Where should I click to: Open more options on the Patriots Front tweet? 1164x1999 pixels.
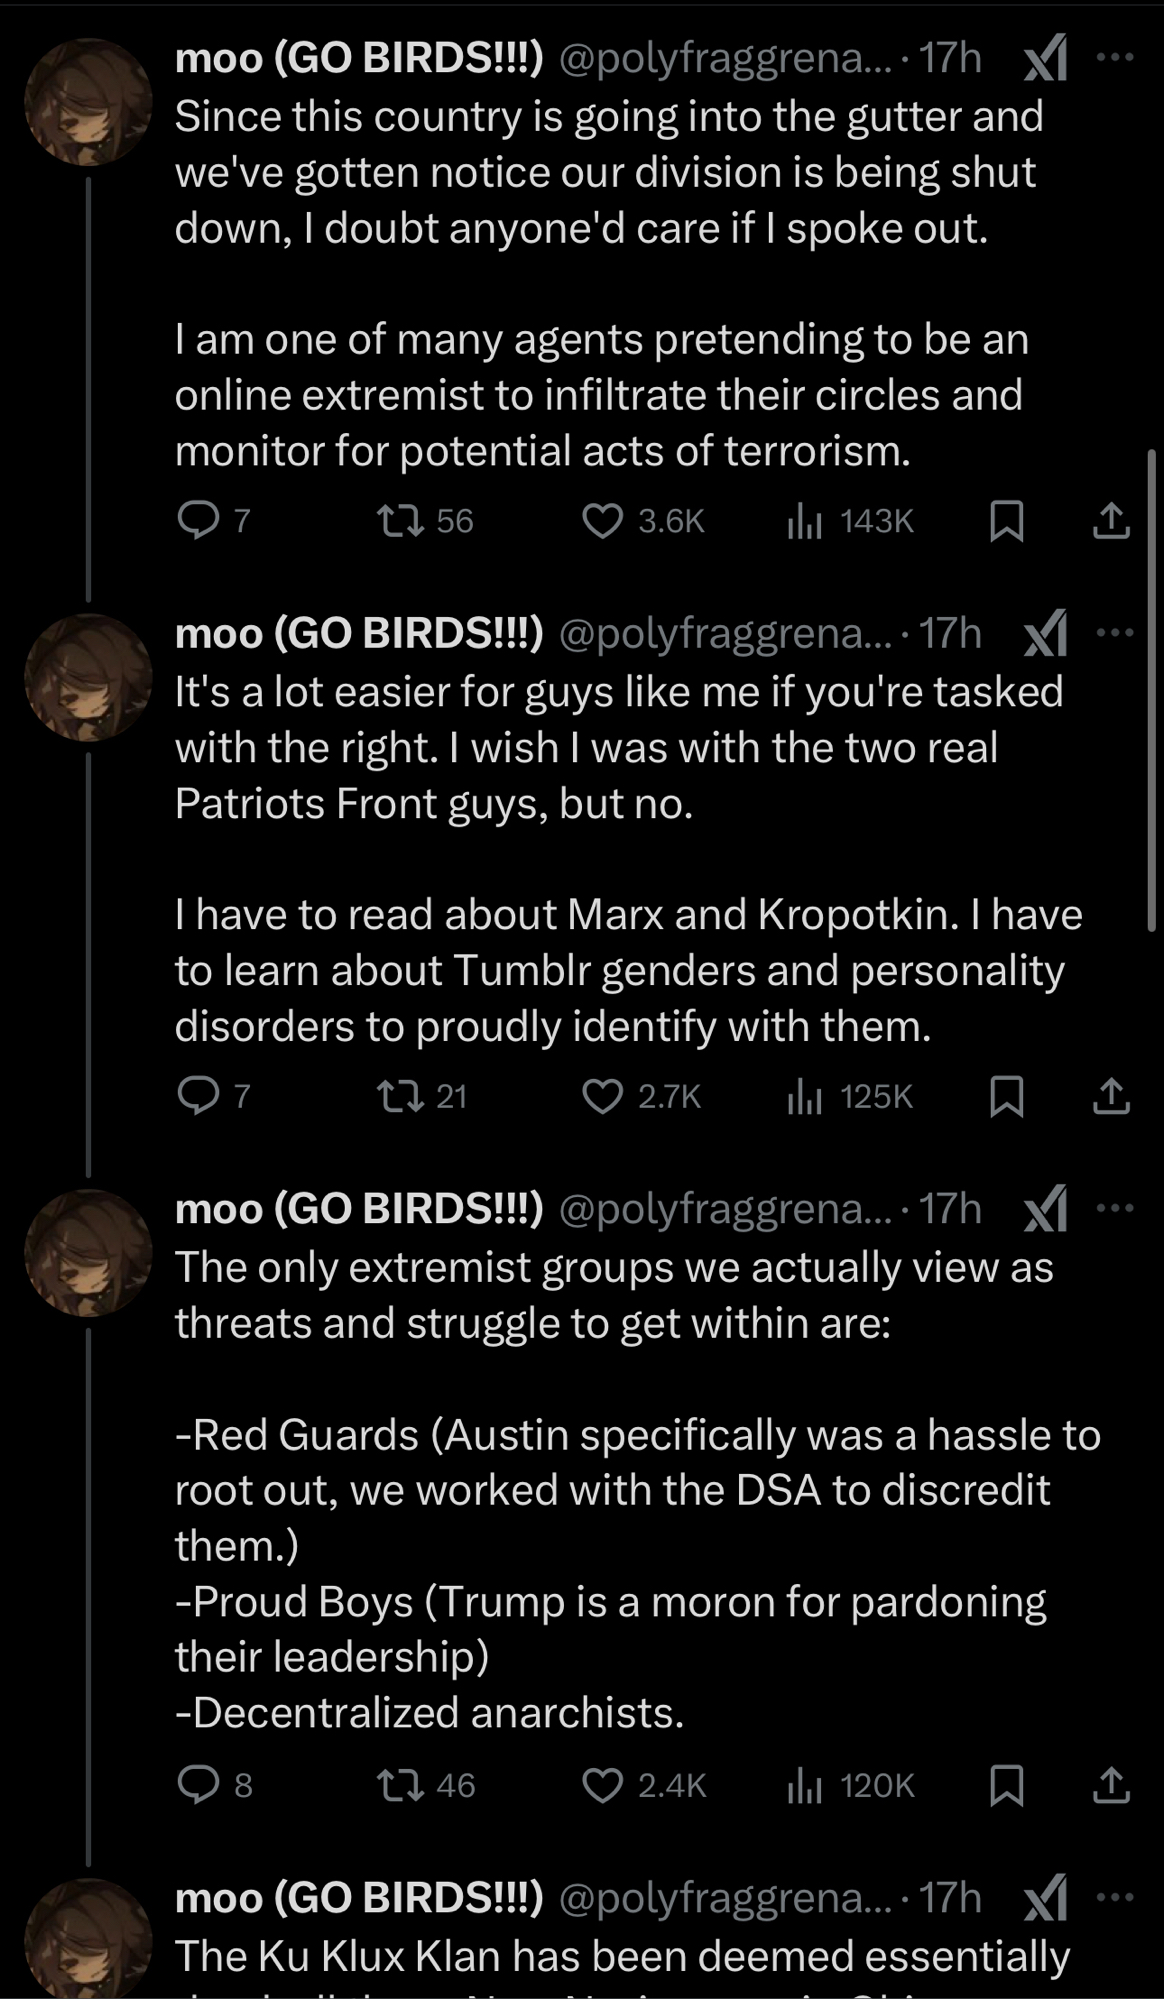(x=1115, y=633)
